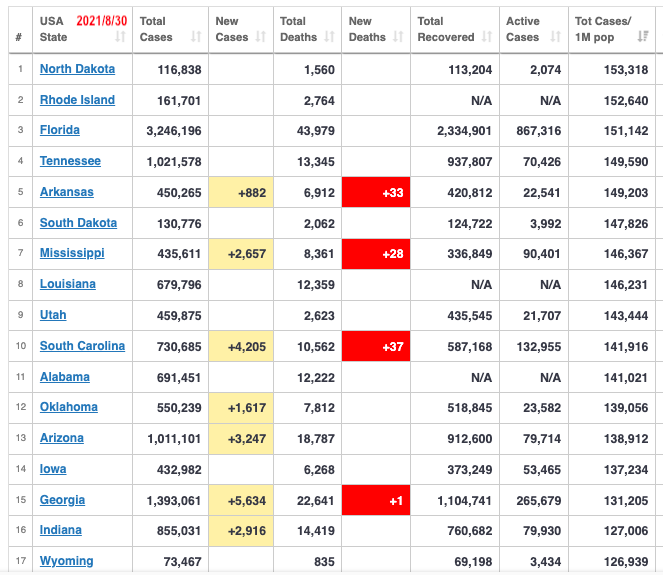The width and height of the screenshot is (663, 575).
Task: Sort by Total Deaths column arrows
Action: click(329, 37)
